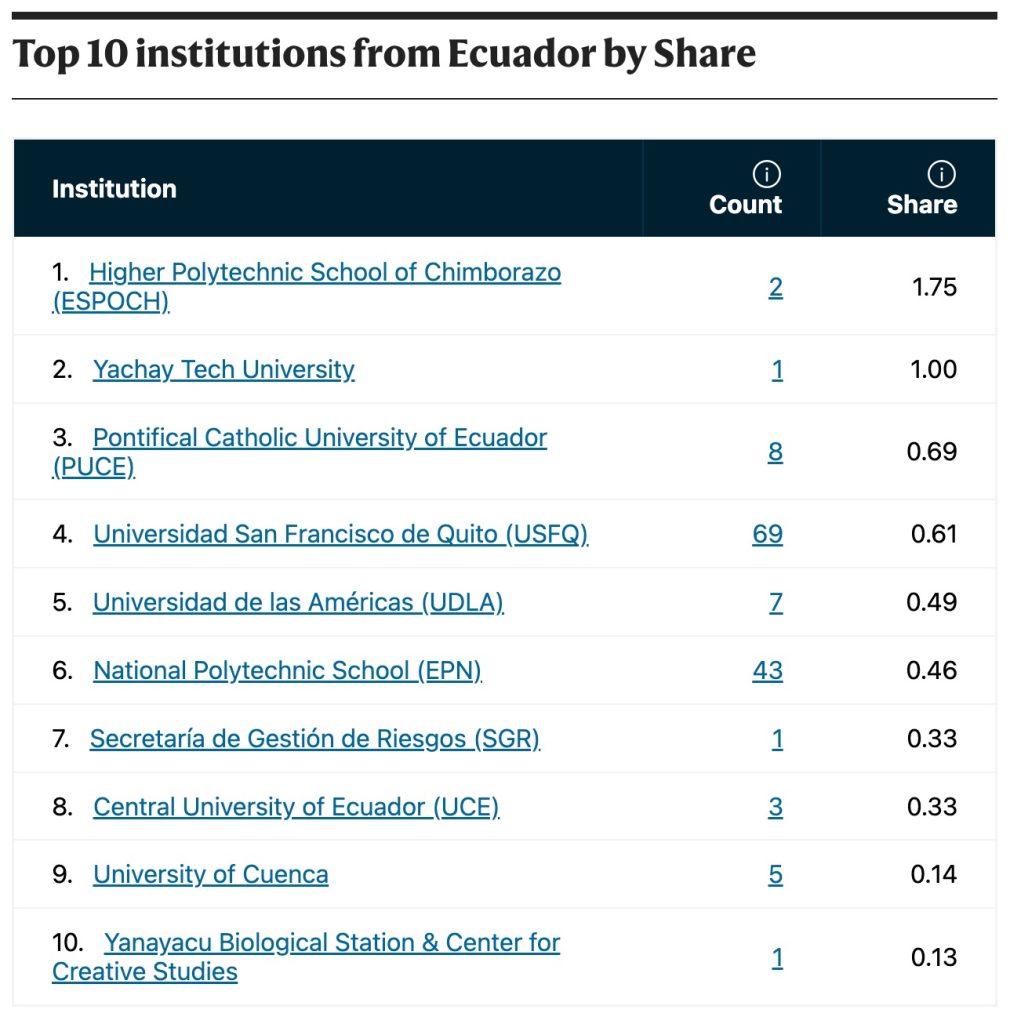
Task: Click the info icon above Share
Action: point(941,175)
